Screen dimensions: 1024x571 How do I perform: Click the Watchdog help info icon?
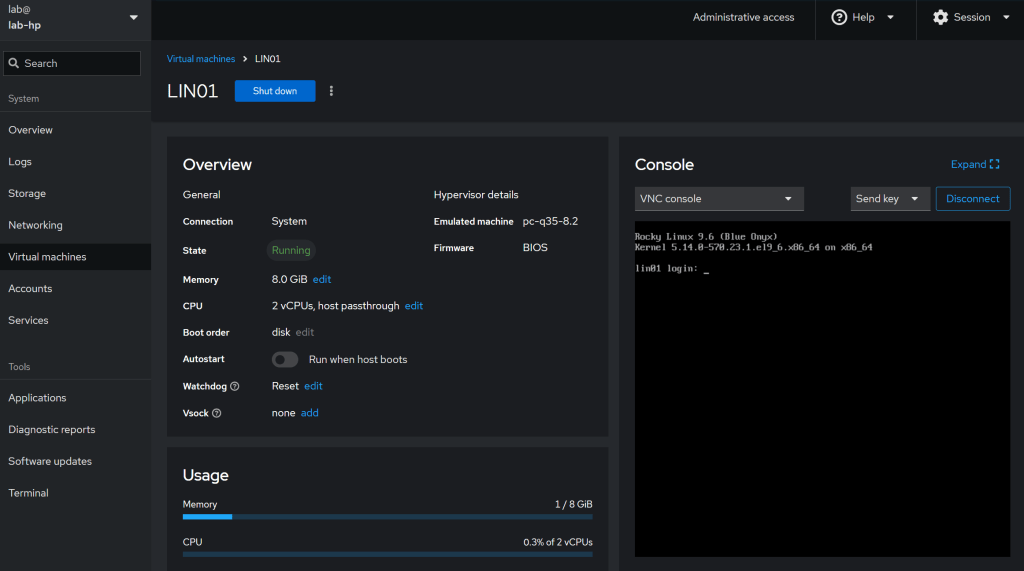235,386
